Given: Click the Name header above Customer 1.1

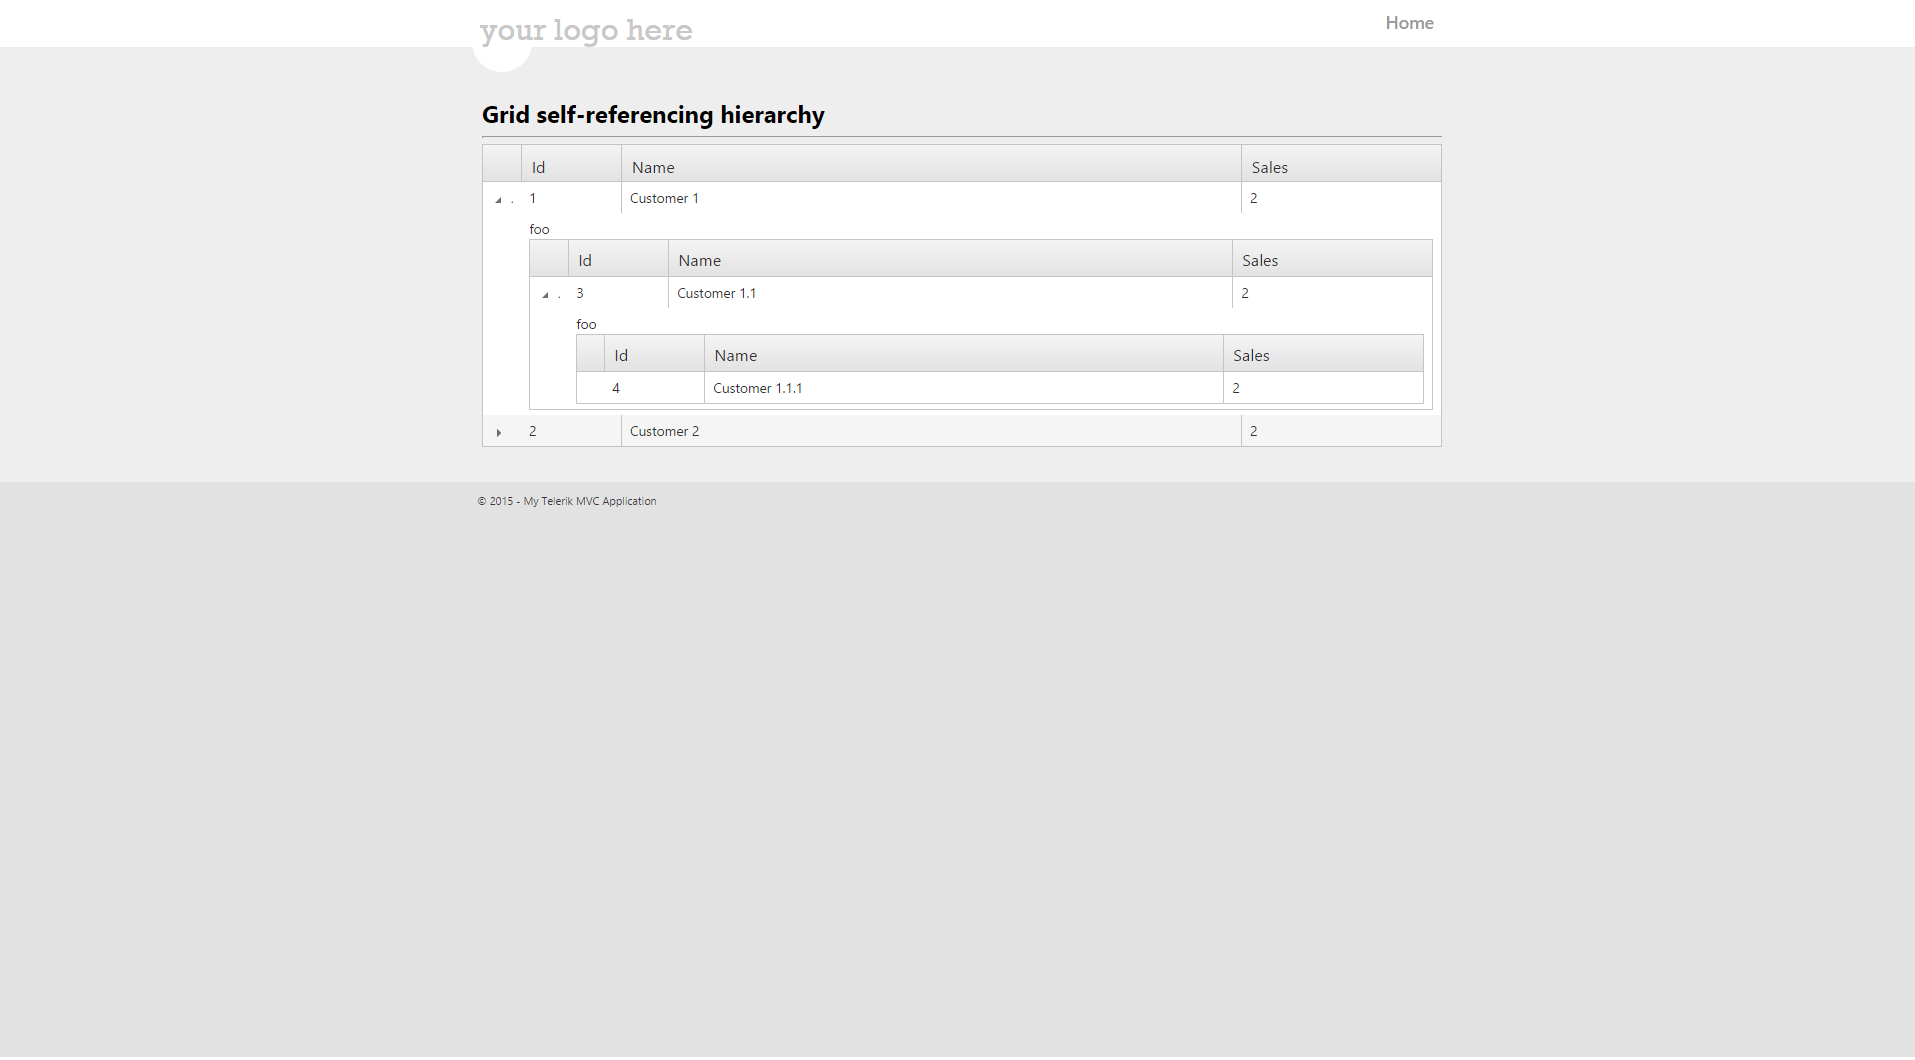Looking at the screenshot, I should [x=950, y=258].
